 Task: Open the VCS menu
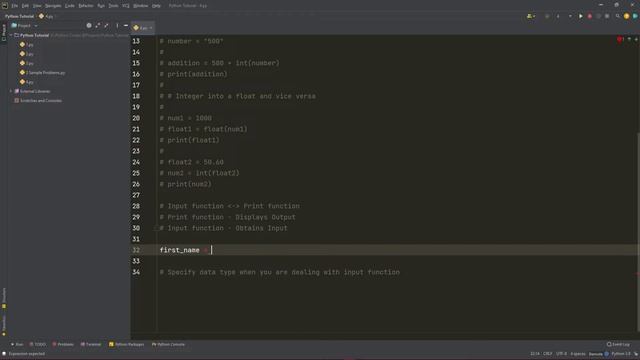pos(126,6)
